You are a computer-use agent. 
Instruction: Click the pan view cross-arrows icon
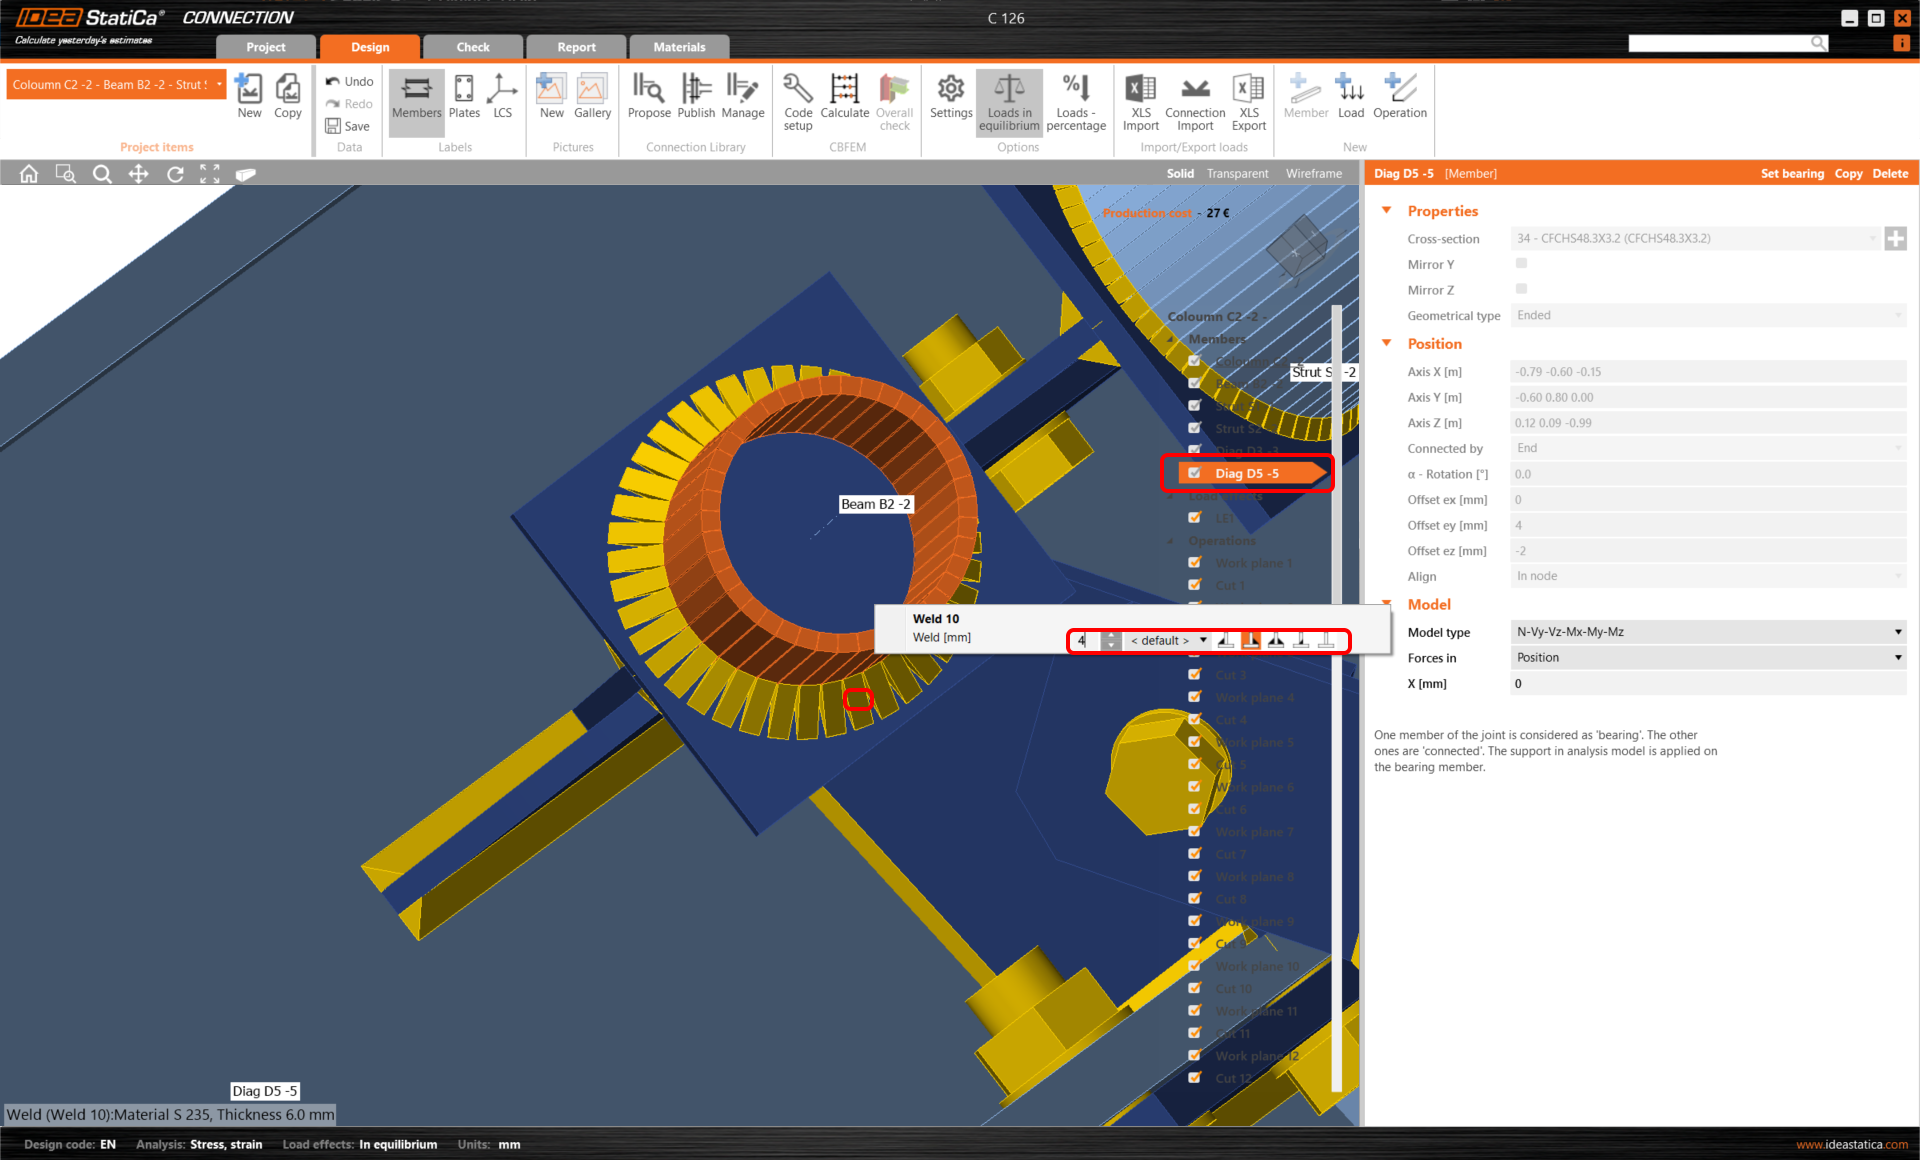click(x=138, y=174)
